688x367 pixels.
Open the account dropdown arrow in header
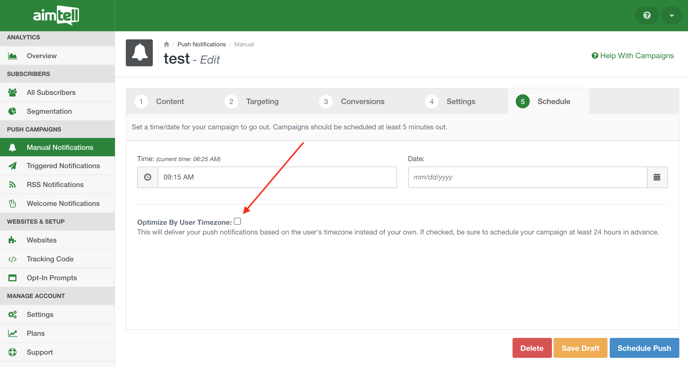click(x=671, y=15)
